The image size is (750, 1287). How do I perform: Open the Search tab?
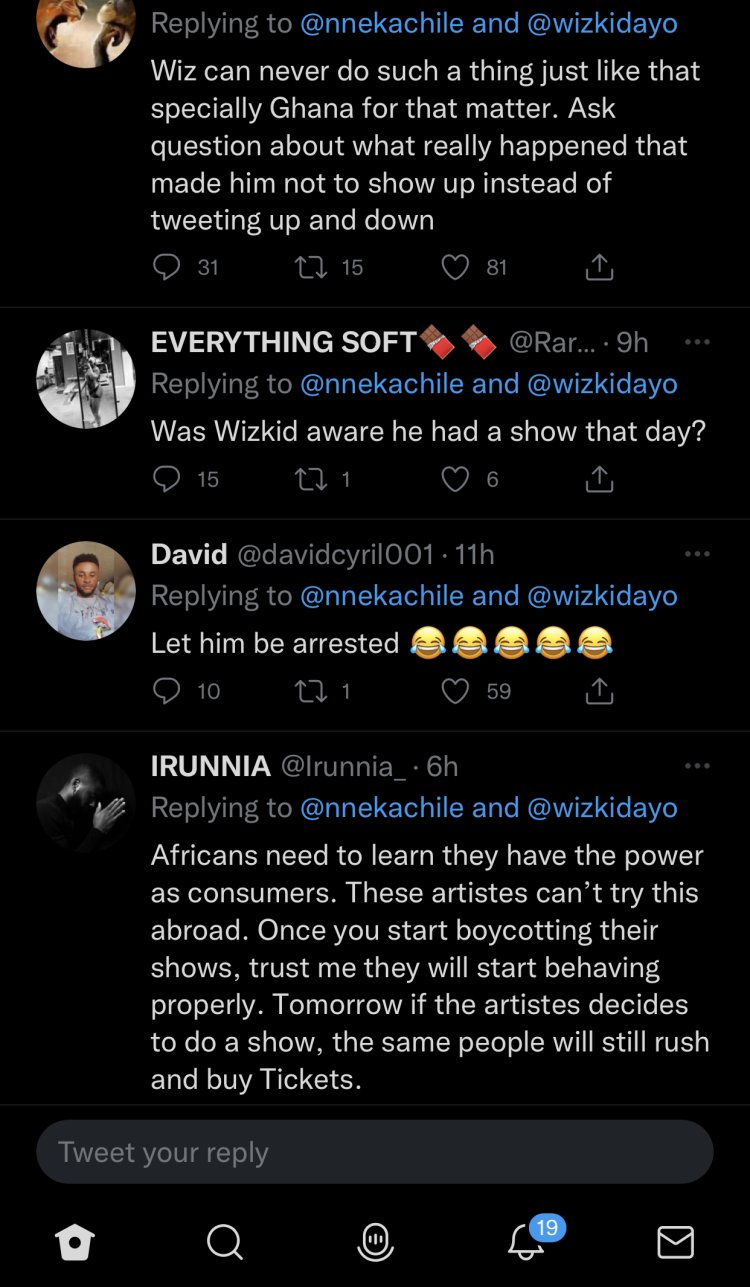click(224, 1242)
